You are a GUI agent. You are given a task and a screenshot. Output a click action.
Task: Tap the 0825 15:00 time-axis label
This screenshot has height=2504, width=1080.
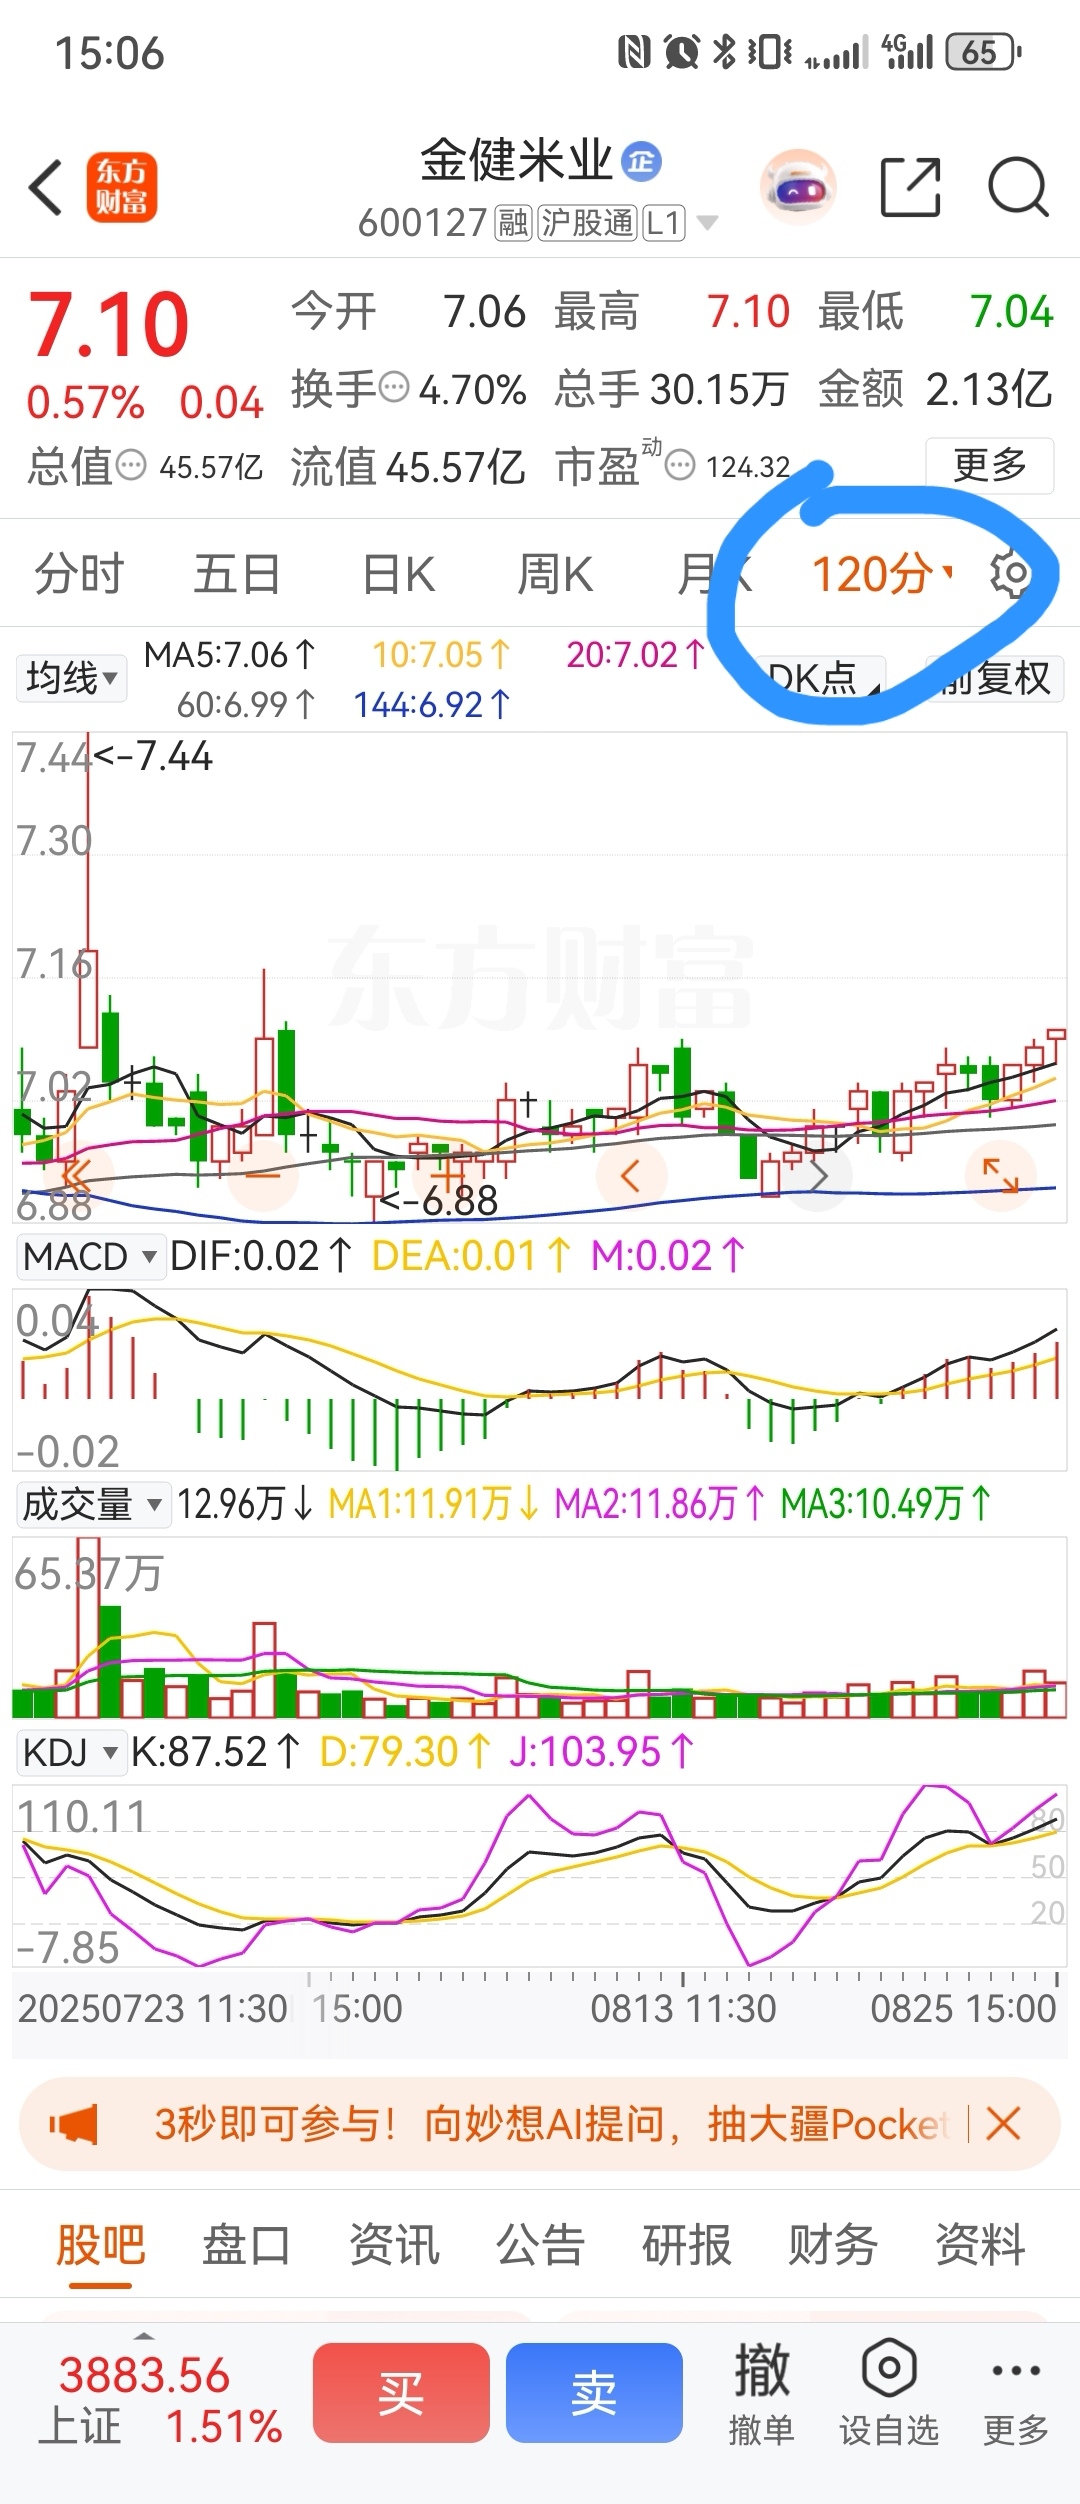click(963, 2008)
